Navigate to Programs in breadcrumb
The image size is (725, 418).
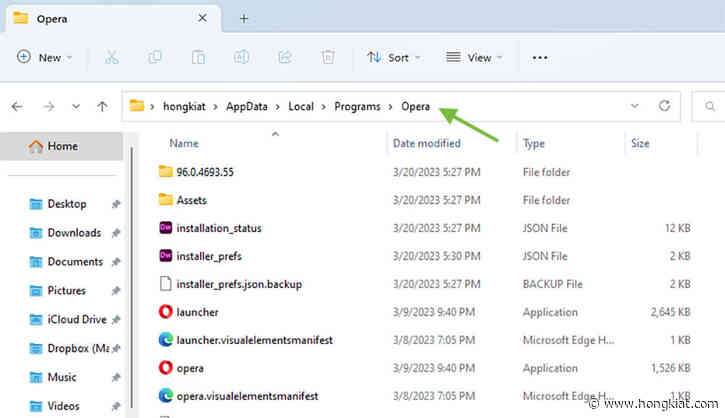357,106
